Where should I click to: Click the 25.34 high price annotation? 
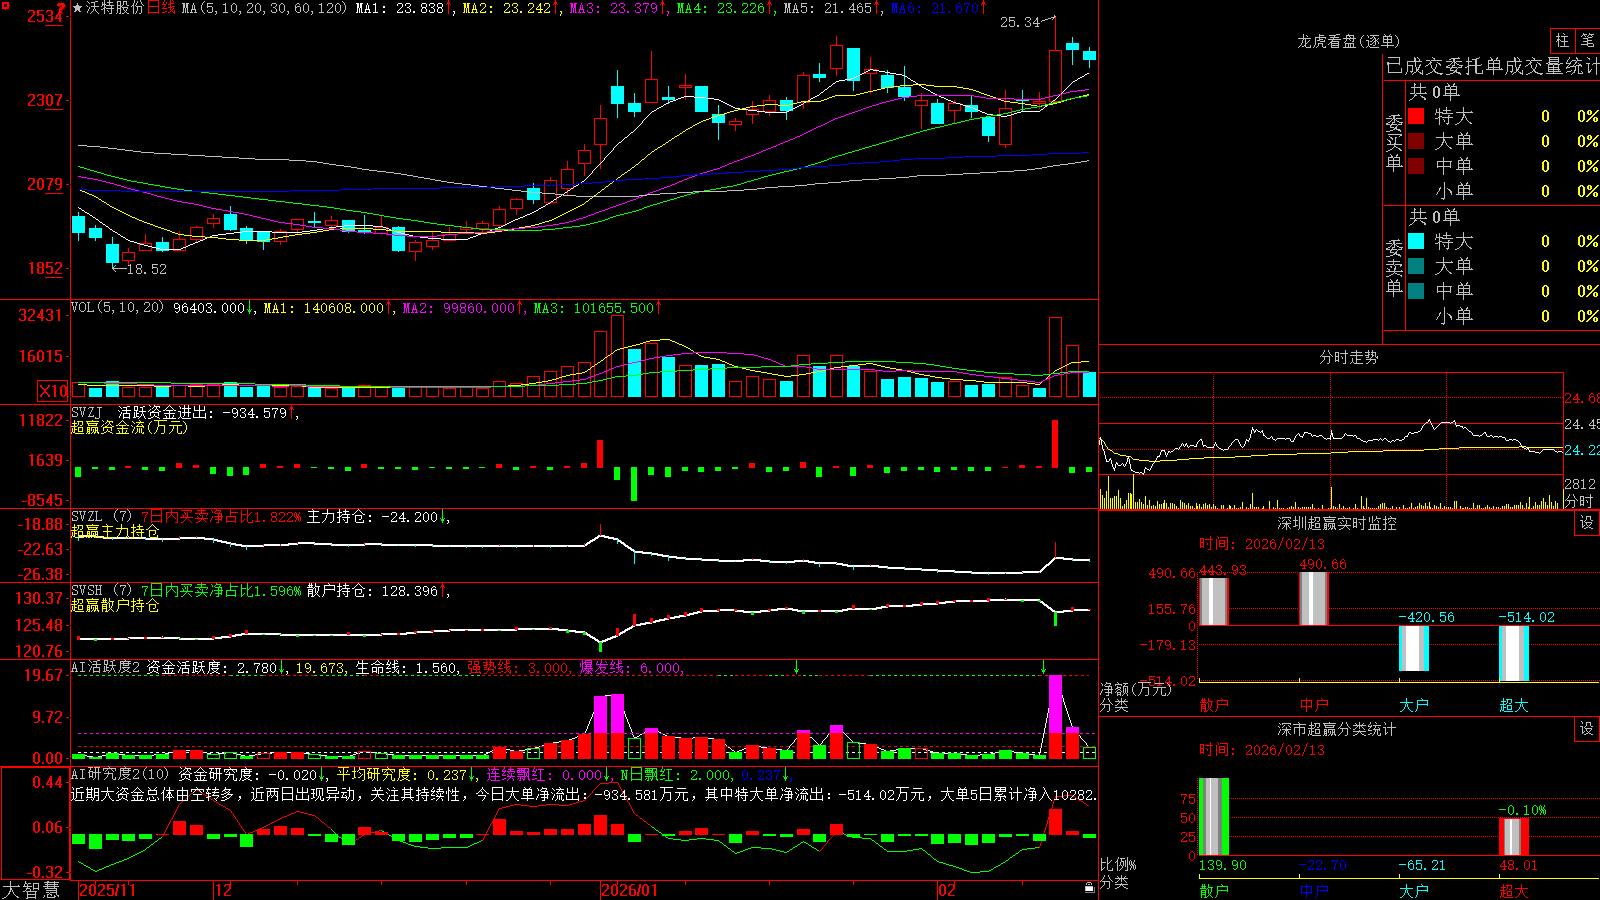point(1020,22)
